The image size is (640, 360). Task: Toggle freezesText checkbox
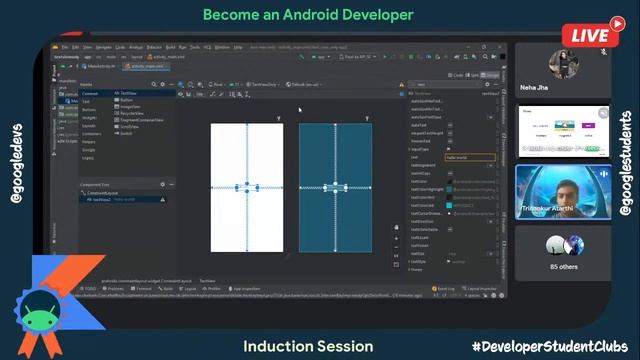click(x=450, y=141)
